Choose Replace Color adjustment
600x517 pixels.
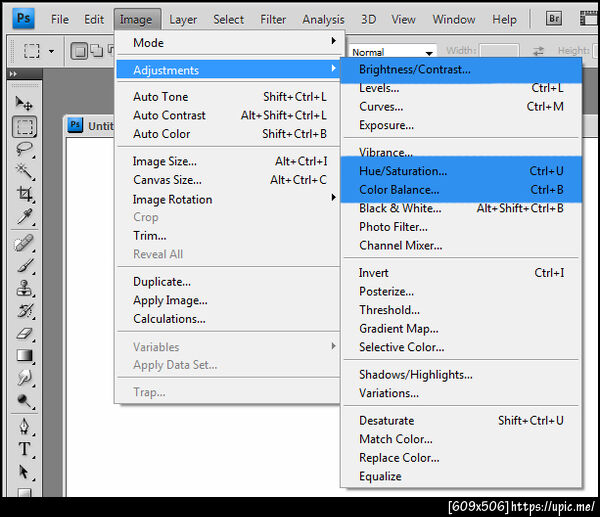click(x=461, y=458)
